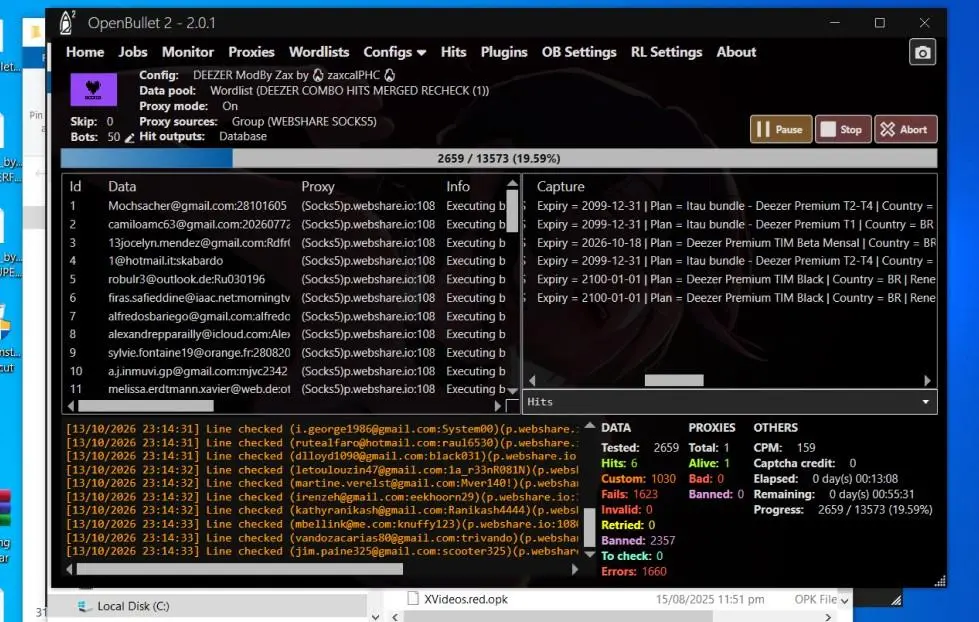Viewport: 979px width, 622px height.
Task: Click the Data column header
Action: click(122, 187)
